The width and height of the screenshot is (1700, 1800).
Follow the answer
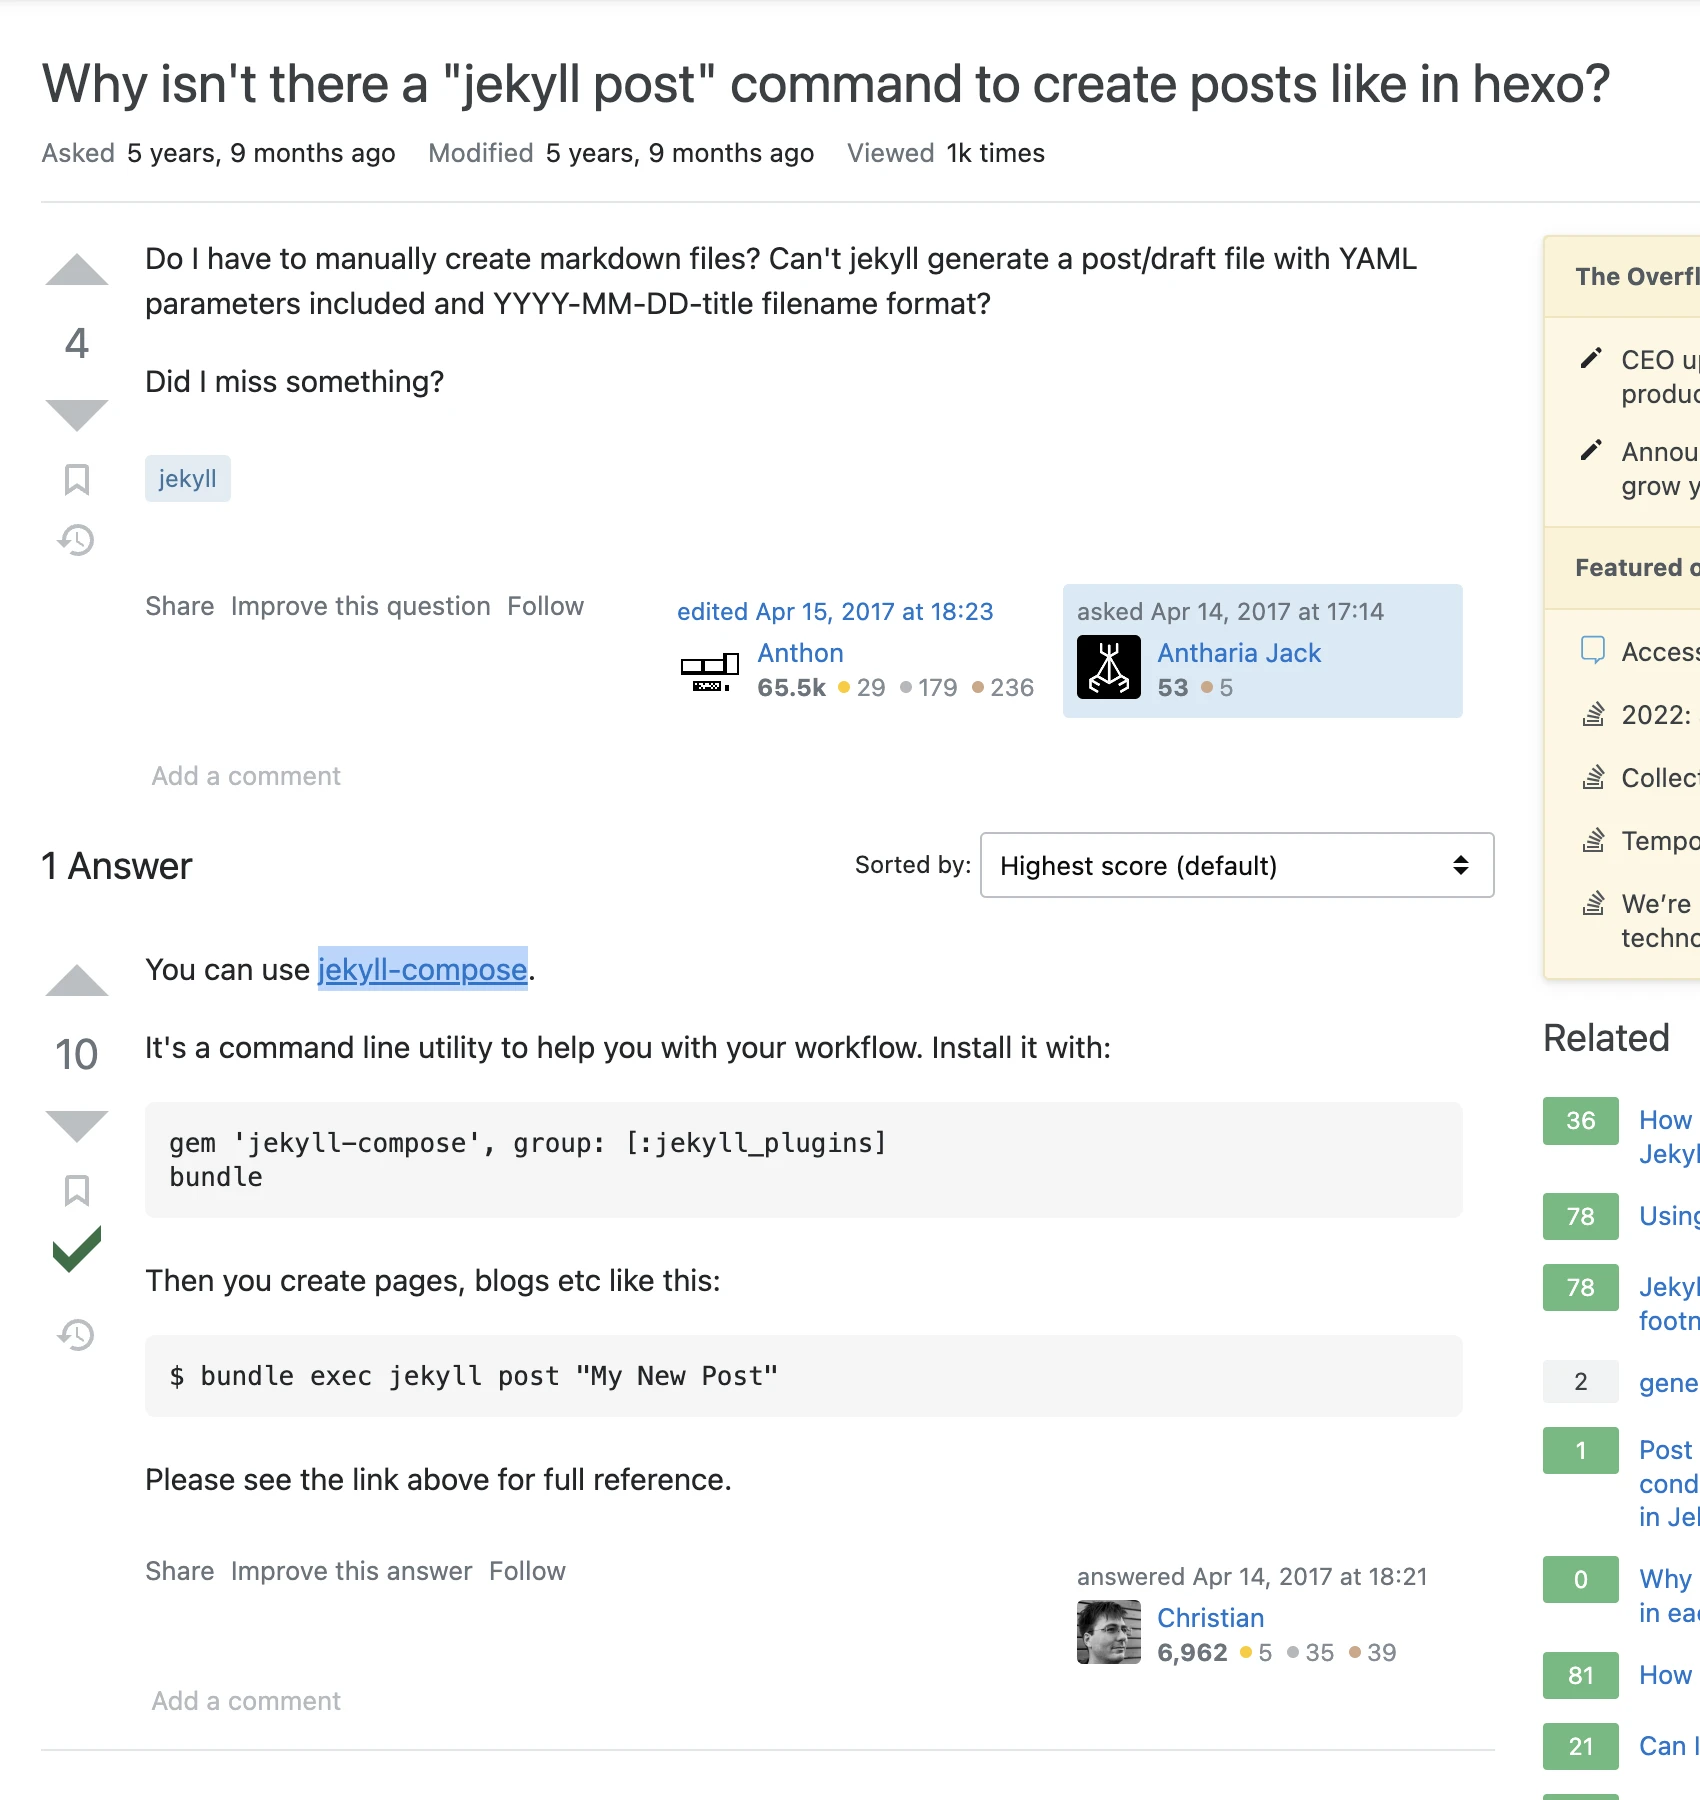tap(527, 1572)
